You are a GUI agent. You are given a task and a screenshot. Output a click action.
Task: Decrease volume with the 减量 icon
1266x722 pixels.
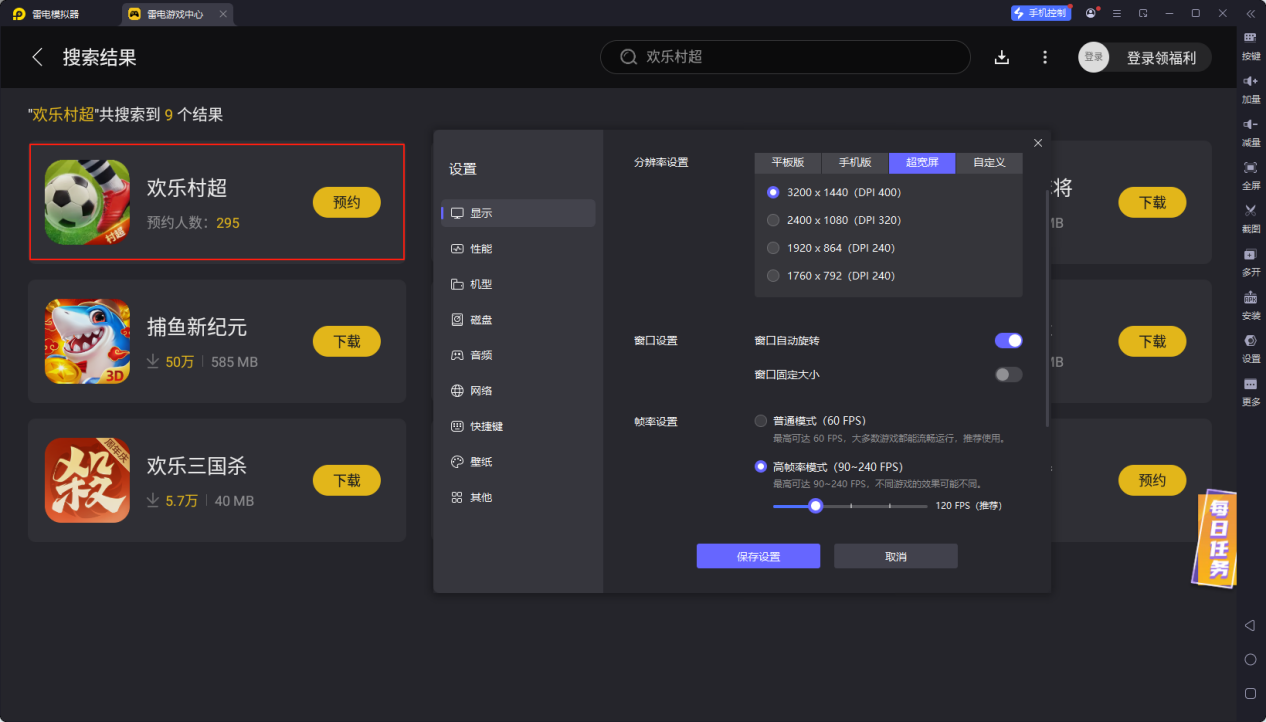[x=1250, y=132]
